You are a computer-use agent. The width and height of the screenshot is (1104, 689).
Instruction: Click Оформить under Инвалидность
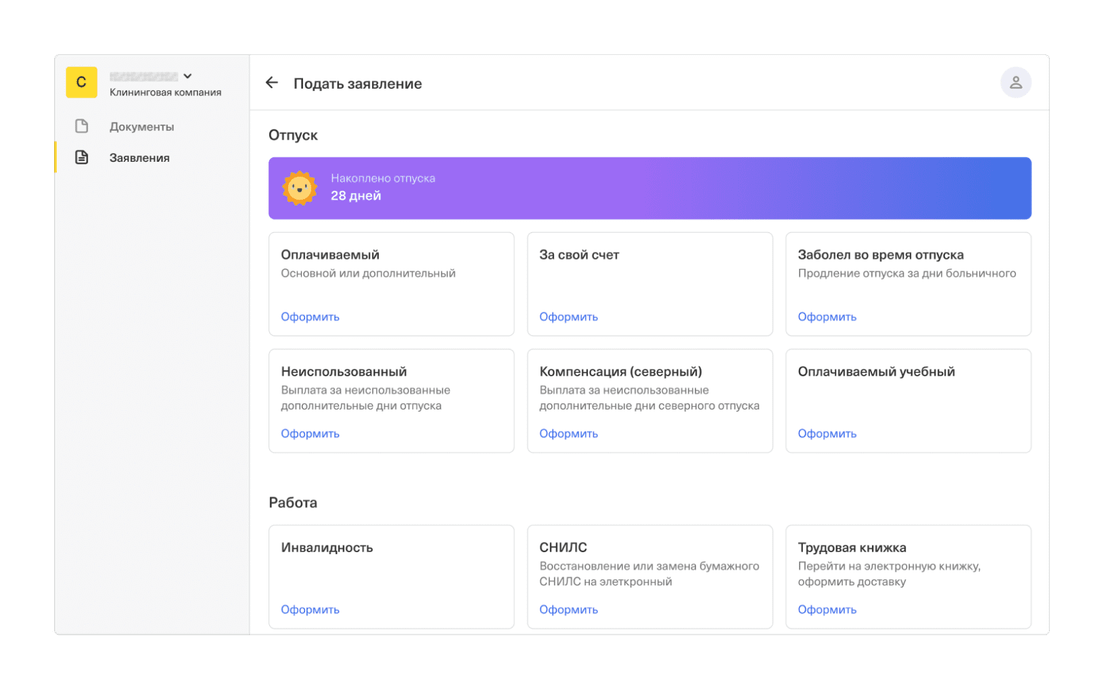coord(310,609)
